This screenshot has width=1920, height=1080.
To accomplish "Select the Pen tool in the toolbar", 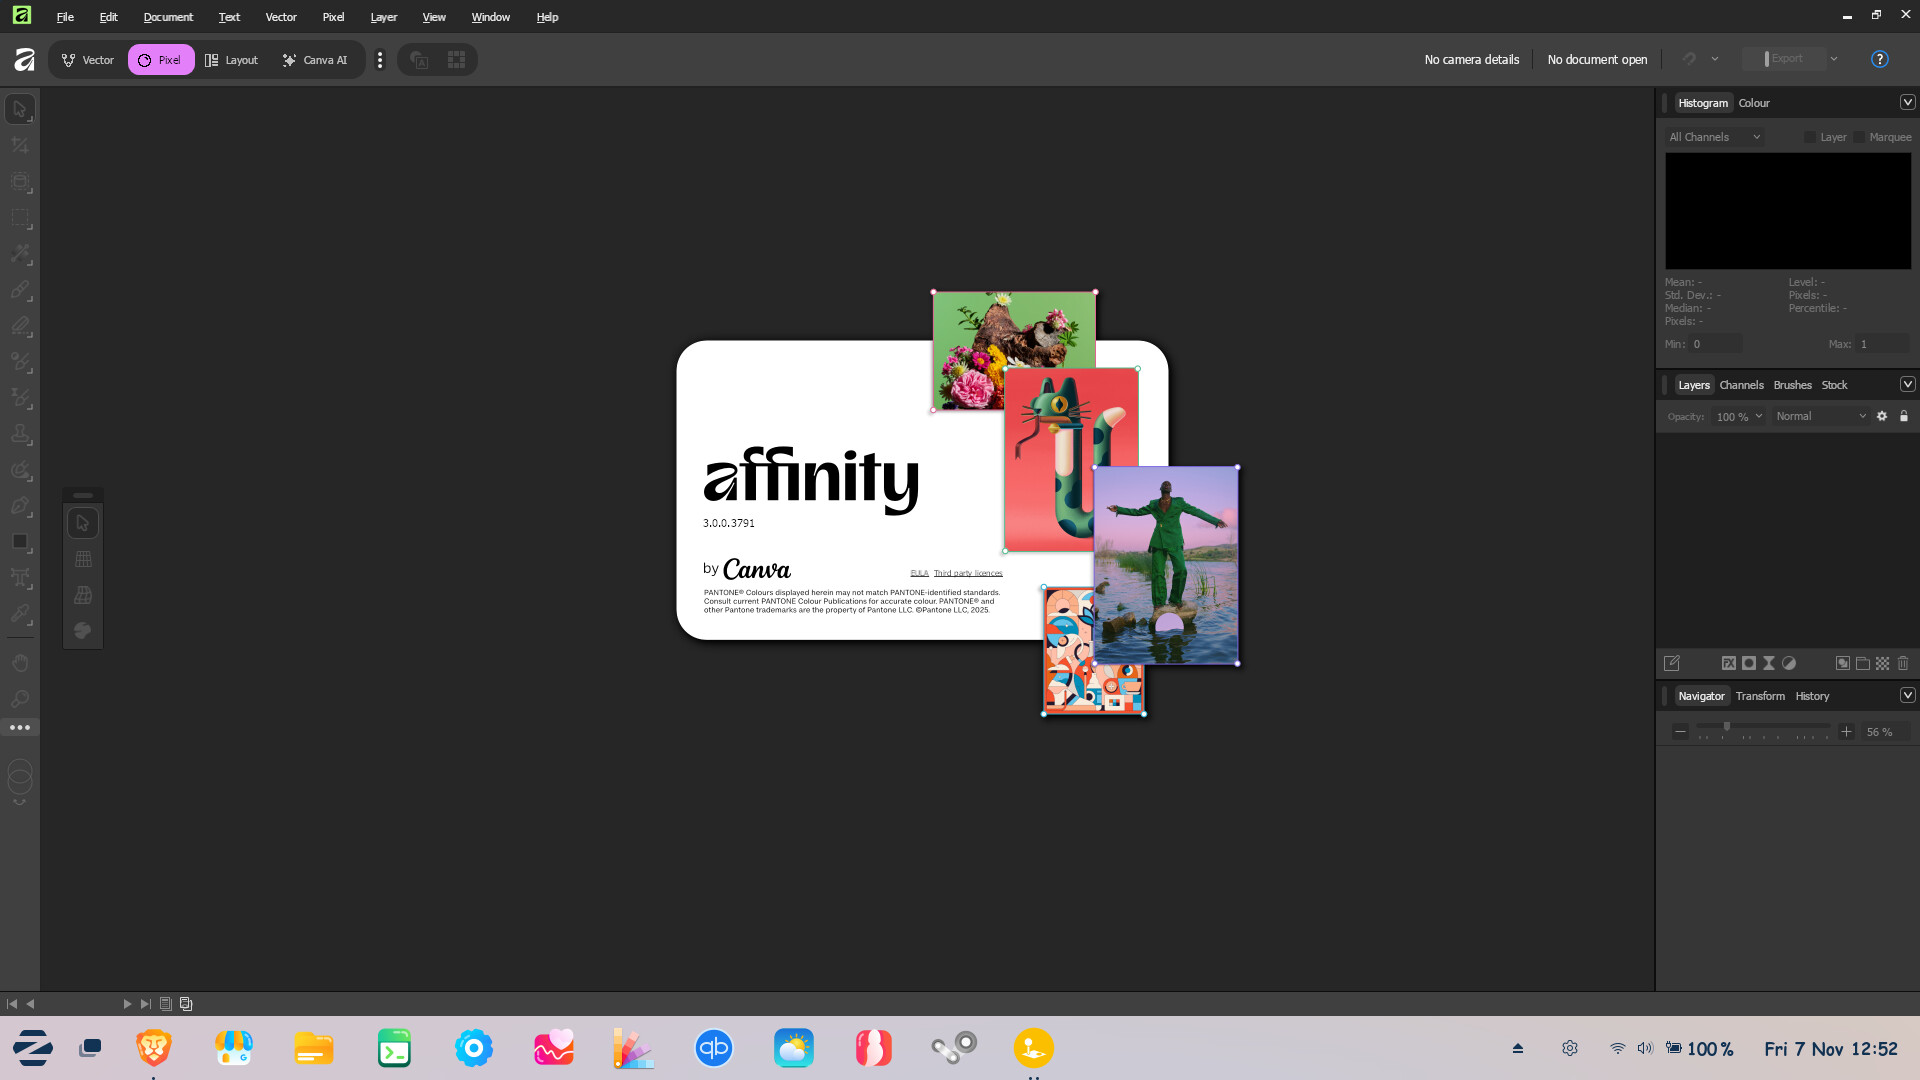I will click(19, 506).
